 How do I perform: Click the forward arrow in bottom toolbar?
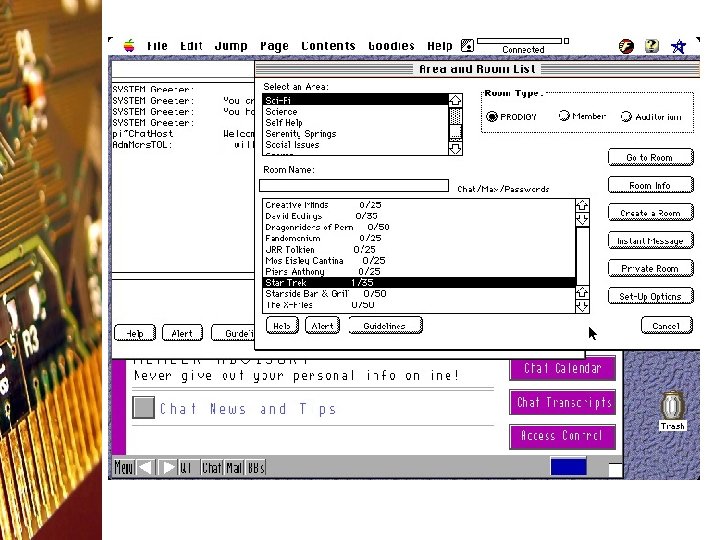168,467
